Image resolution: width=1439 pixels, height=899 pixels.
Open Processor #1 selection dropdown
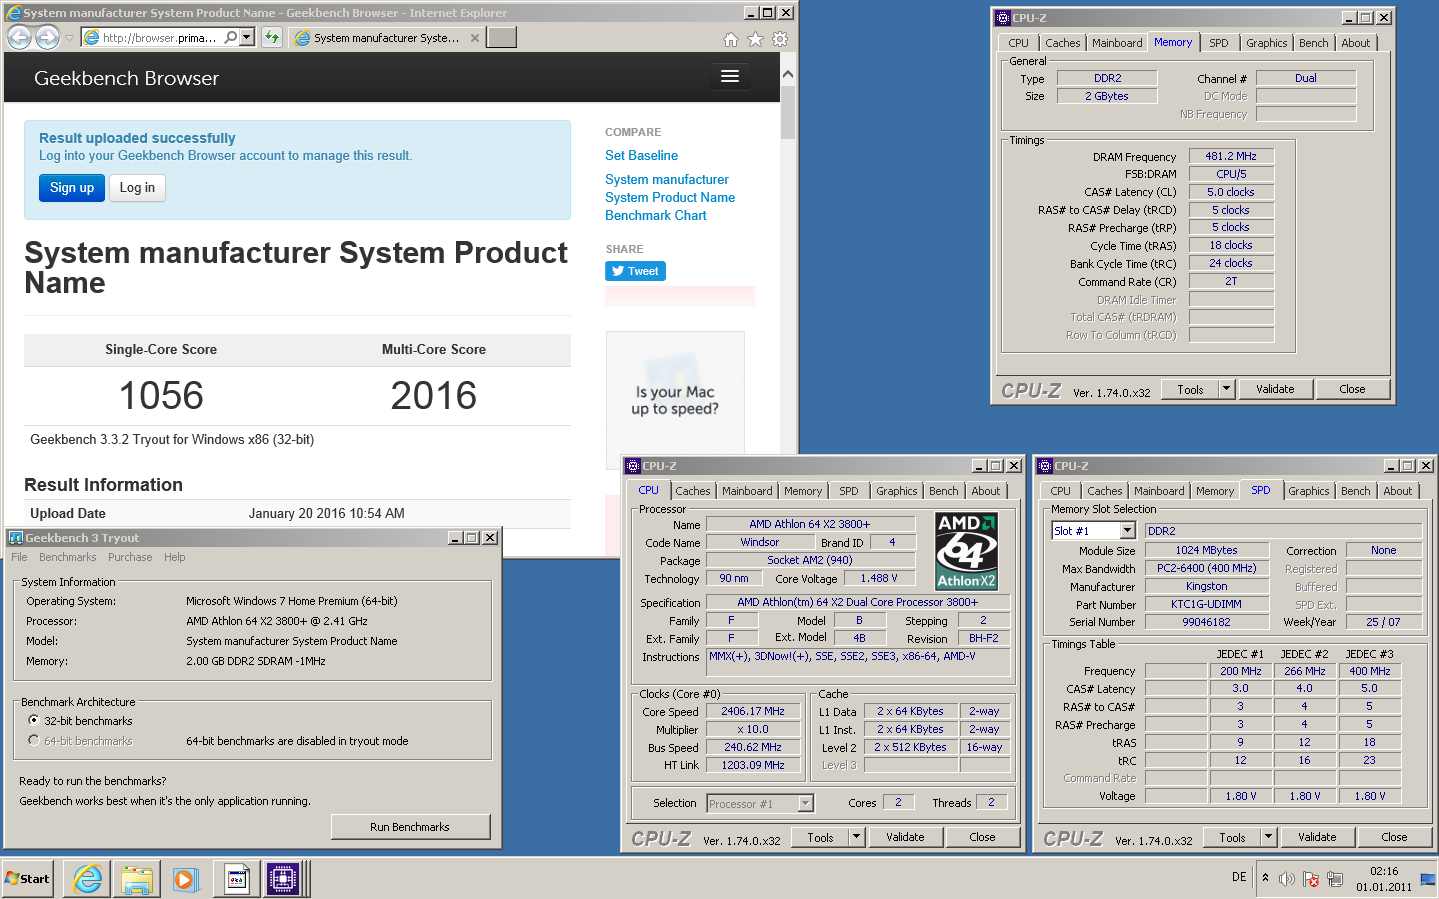pos(806,803)
